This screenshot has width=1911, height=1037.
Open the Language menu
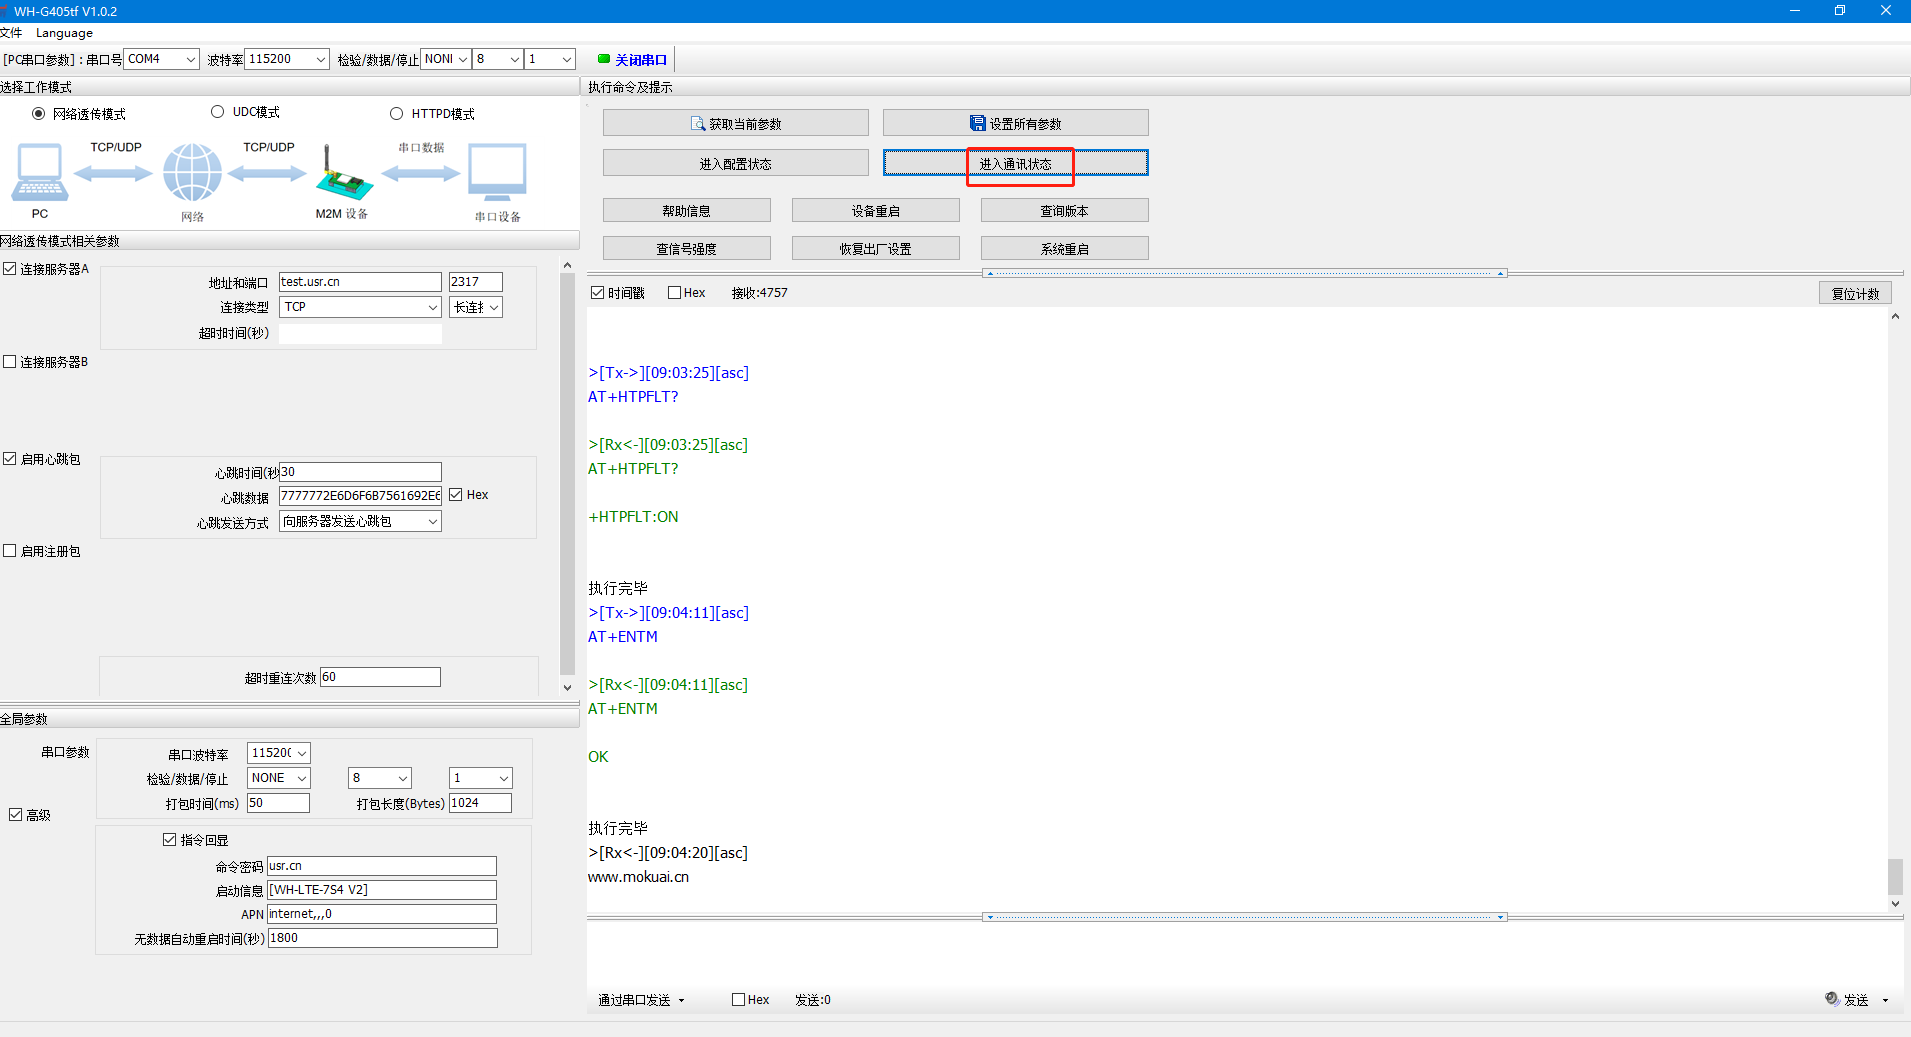point(64,33)
